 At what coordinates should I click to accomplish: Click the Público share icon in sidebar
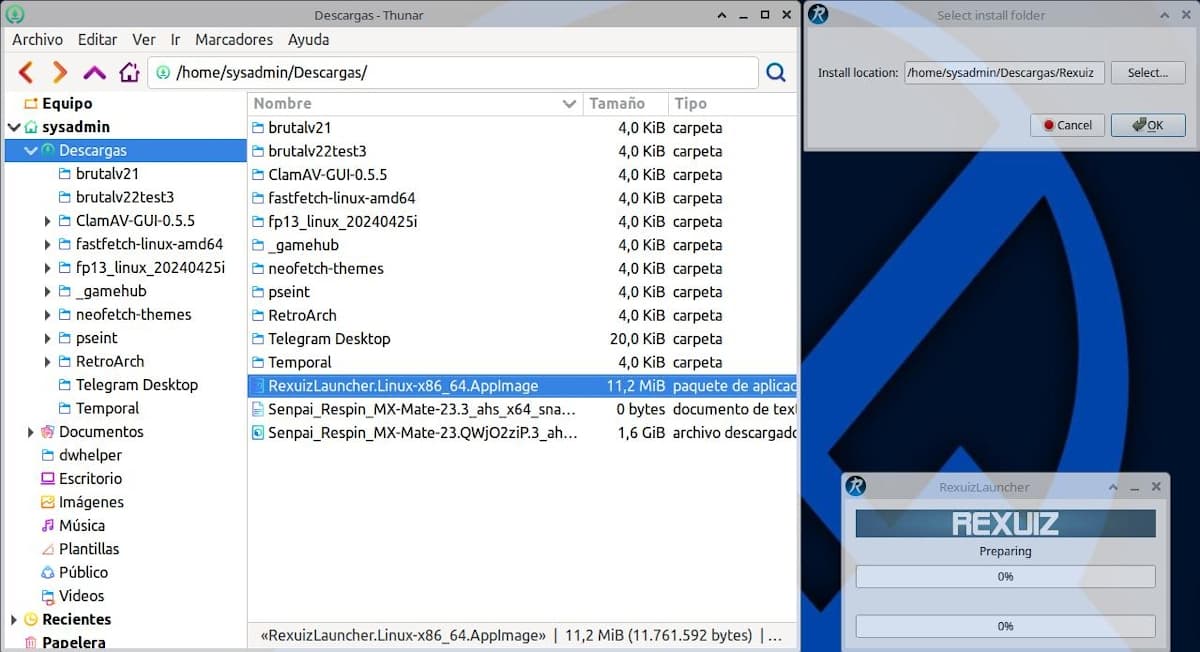47,572
